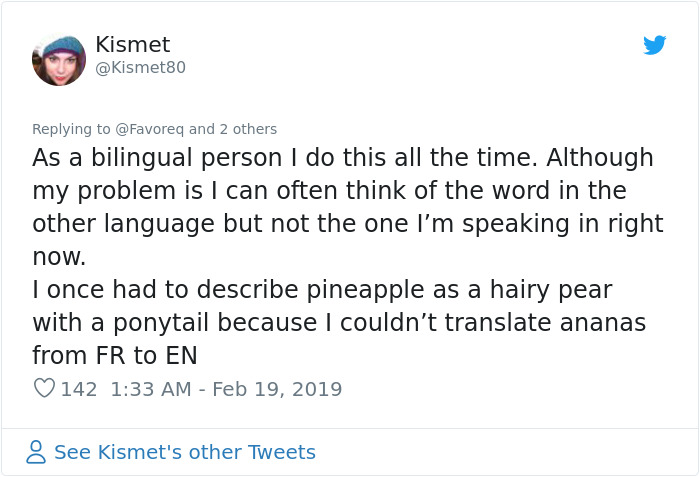Click the line "I once had to describe pineapple"
Screen dimensions: 700x477
(x=322, y=290)
